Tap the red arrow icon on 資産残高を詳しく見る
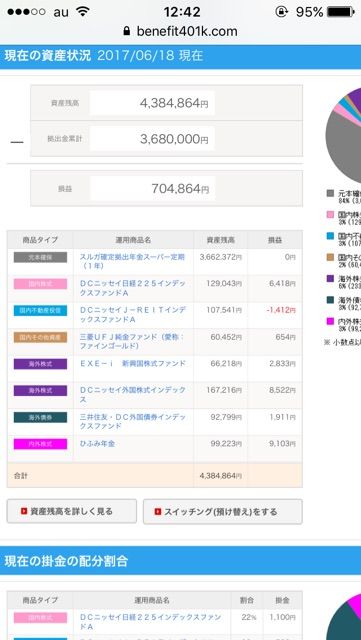This screenshot has height=640, width=361. (24, 511)
